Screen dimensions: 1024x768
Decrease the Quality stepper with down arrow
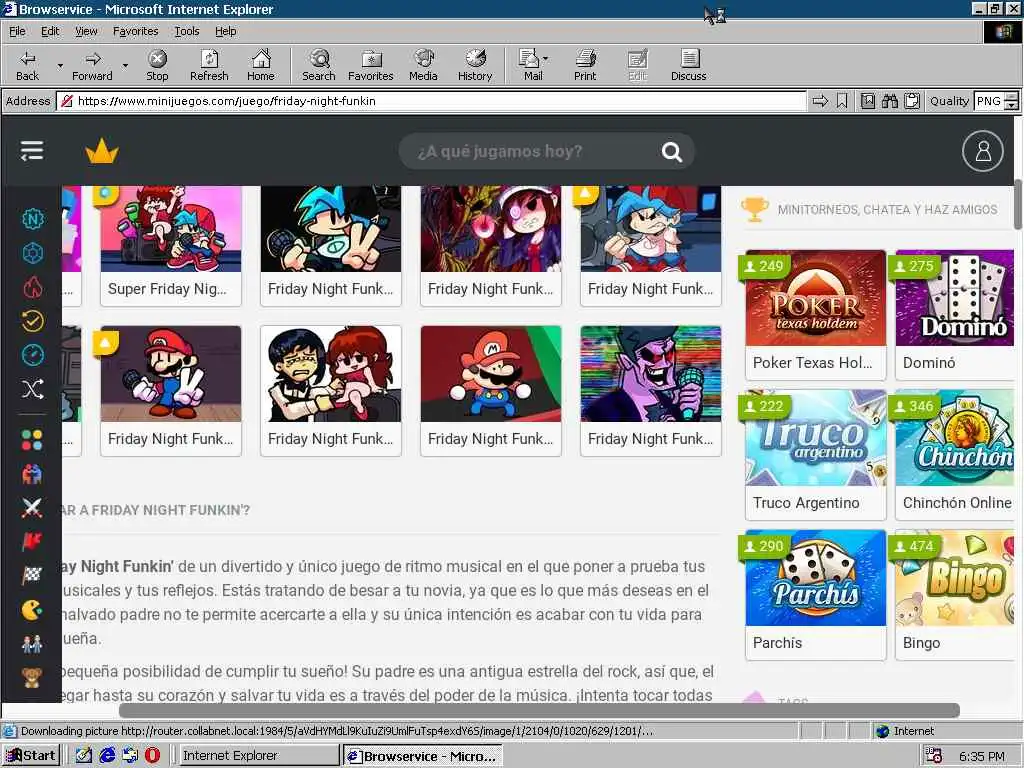1012,105
